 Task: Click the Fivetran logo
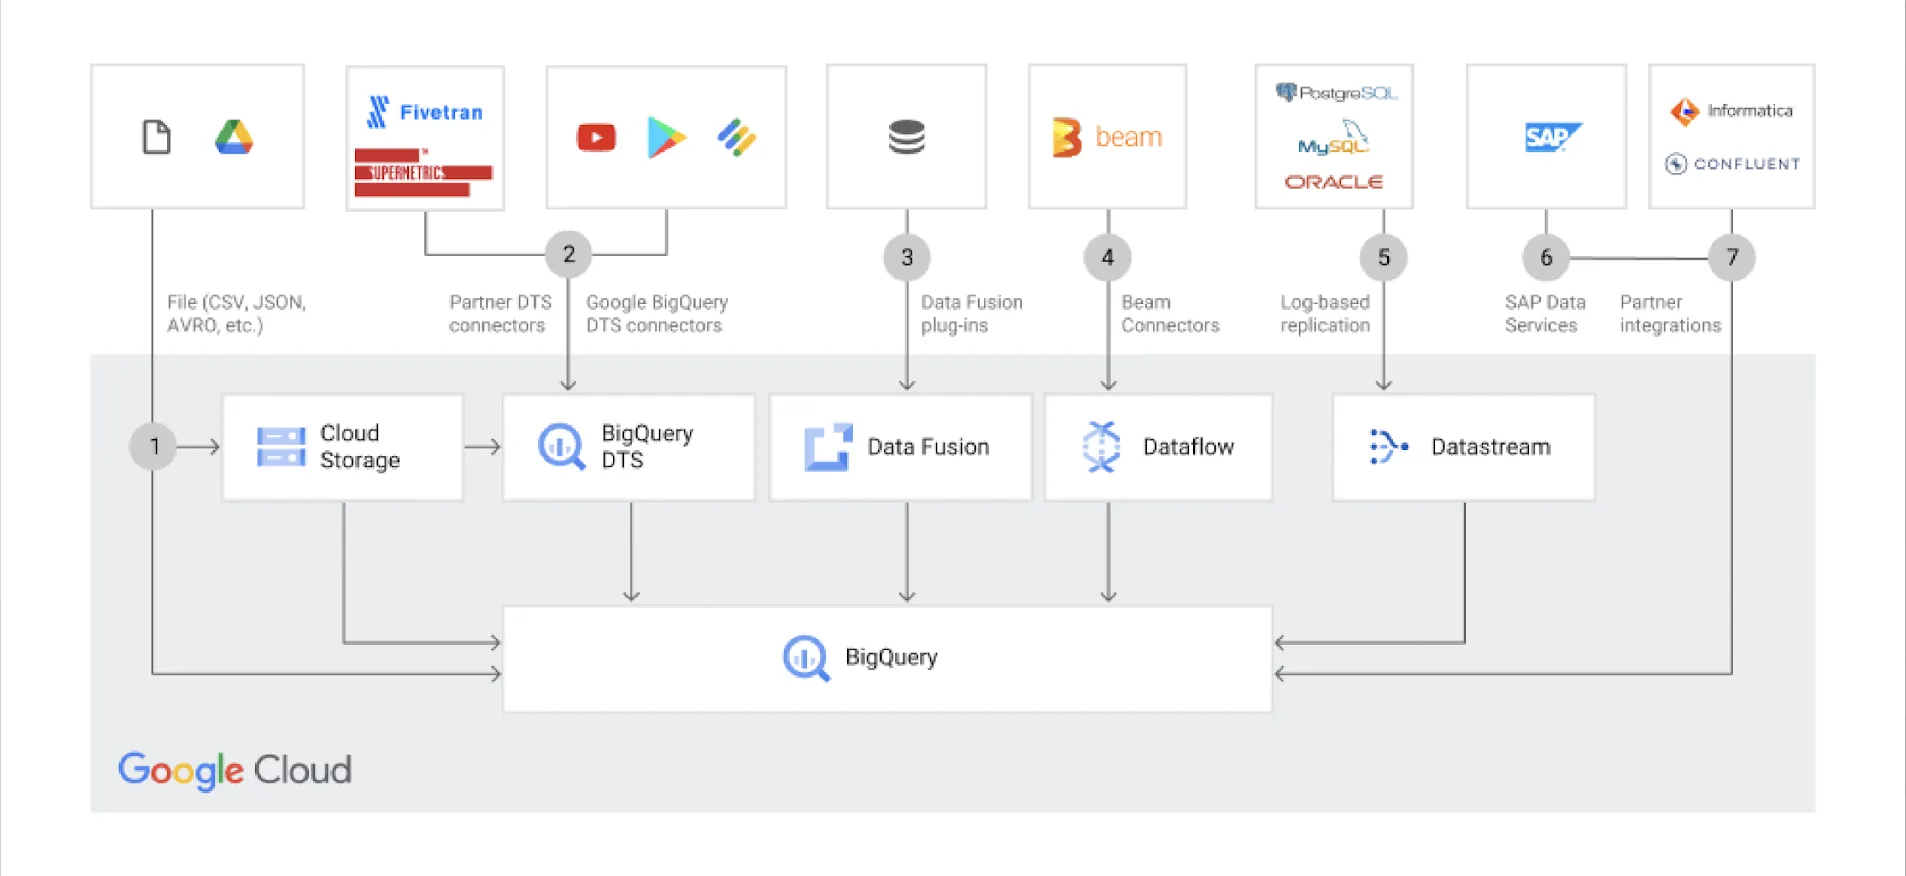coord(425,112)
